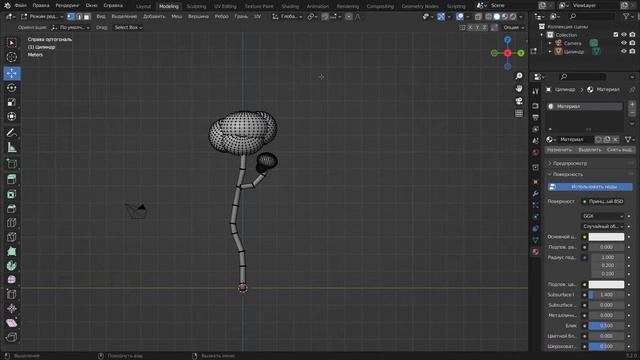Open the Файл menu

[x=21, y=6]
